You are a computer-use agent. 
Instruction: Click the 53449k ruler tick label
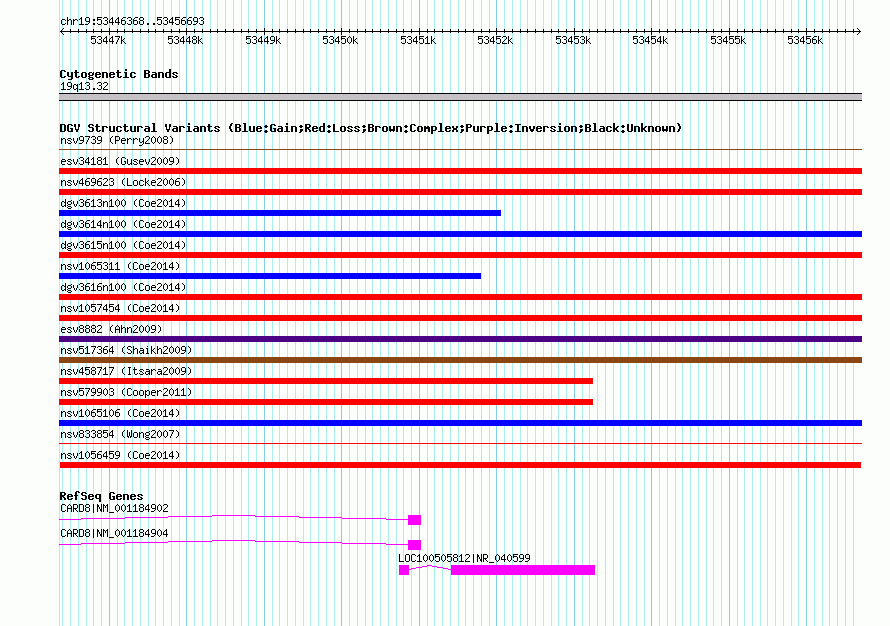(263, 40)
